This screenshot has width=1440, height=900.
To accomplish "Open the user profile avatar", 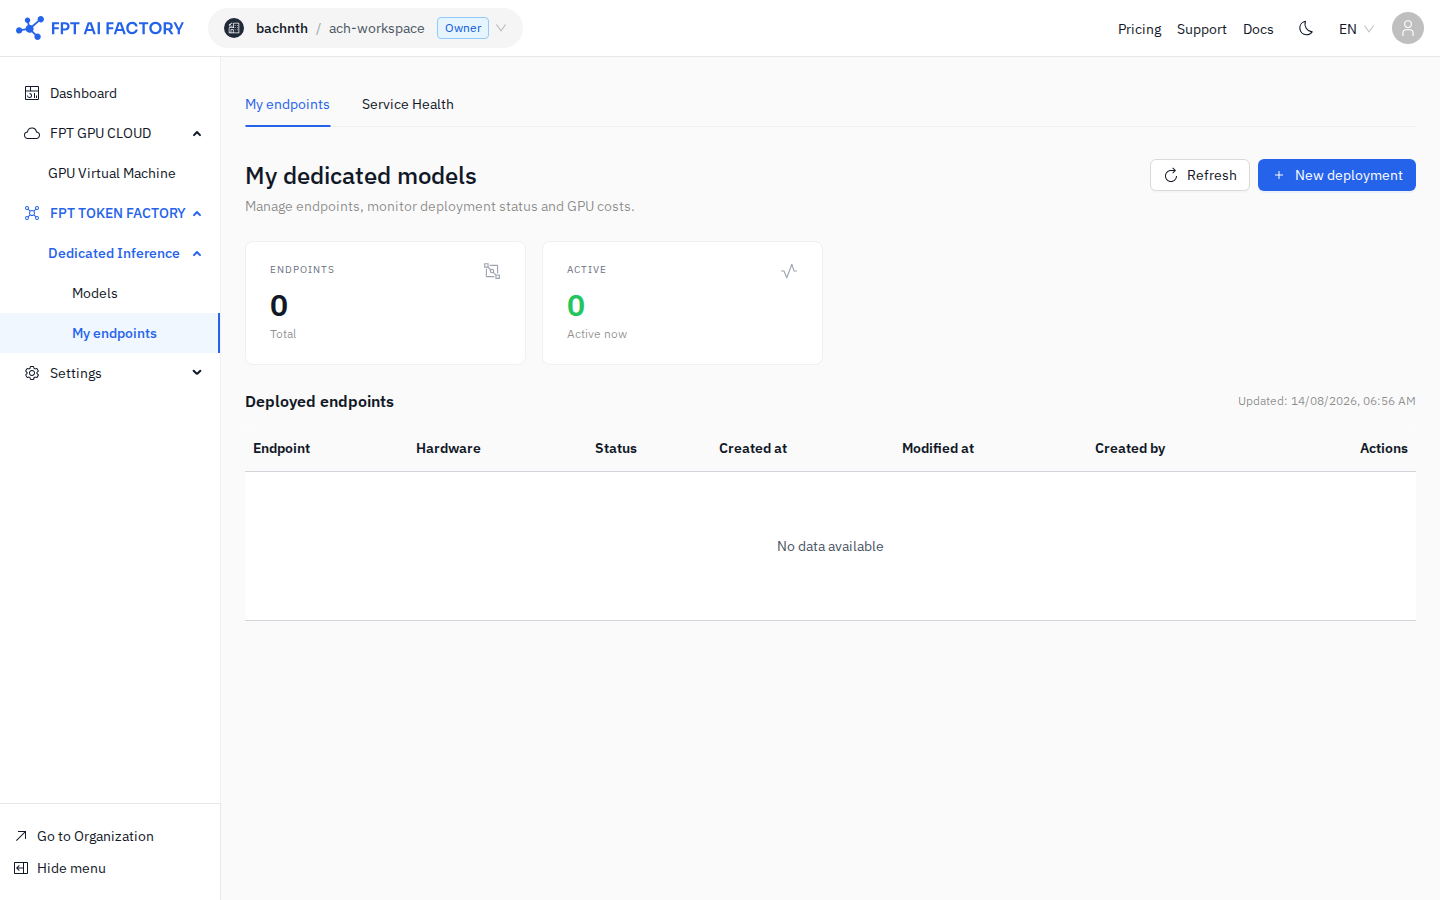I will [x=1408, y=28].
